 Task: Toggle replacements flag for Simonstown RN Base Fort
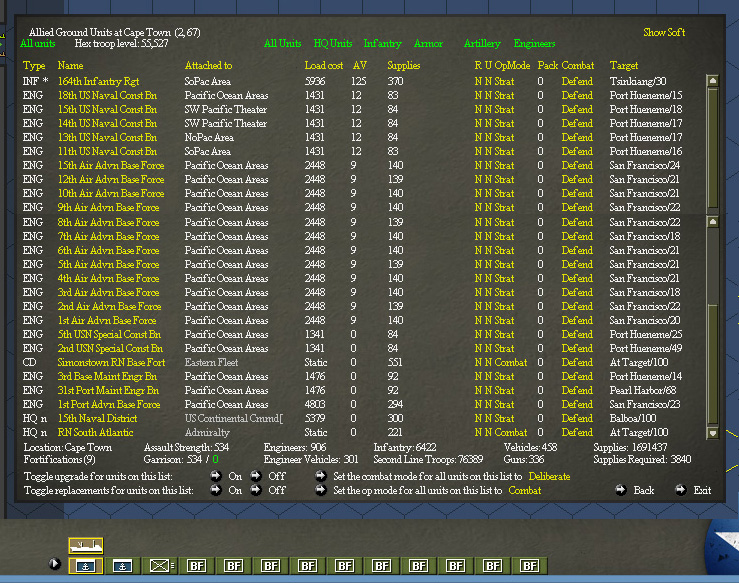[478, 362]
